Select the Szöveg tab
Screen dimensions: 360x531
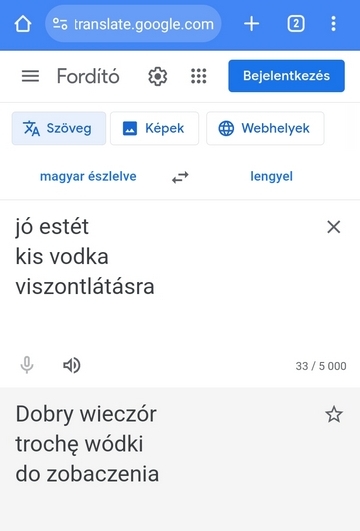click(x=59, y=128)
